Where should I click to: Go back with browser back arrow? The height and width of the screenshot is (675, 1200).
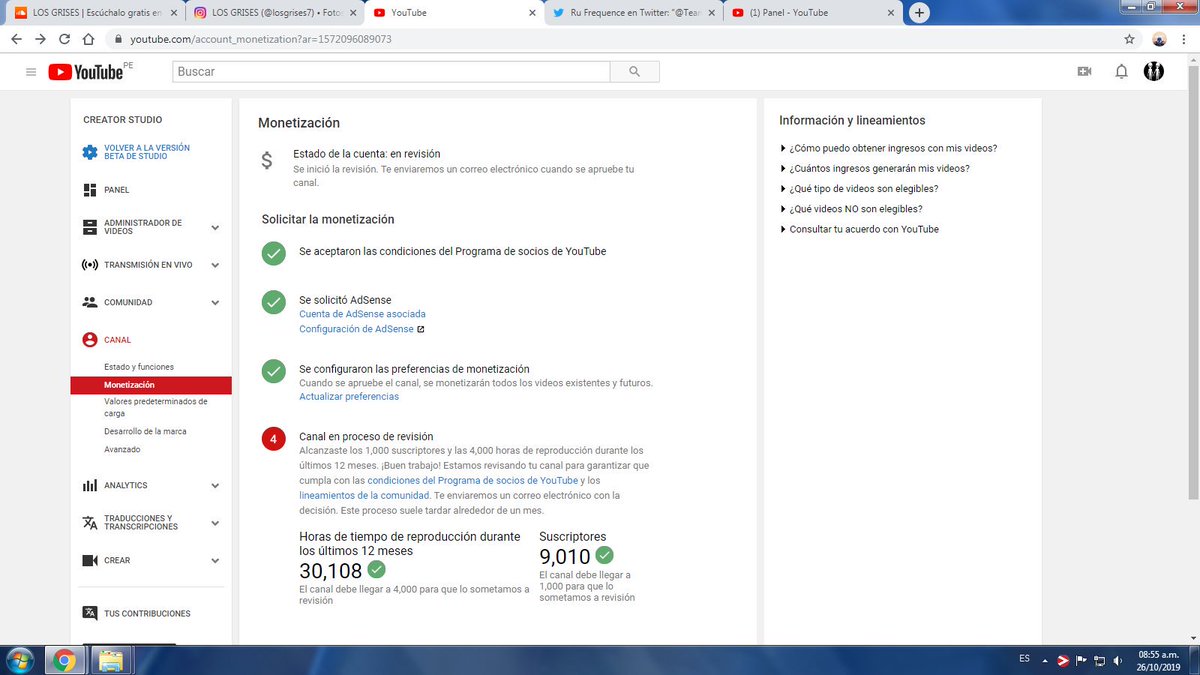pyautogui.click(x=16, y=39)
